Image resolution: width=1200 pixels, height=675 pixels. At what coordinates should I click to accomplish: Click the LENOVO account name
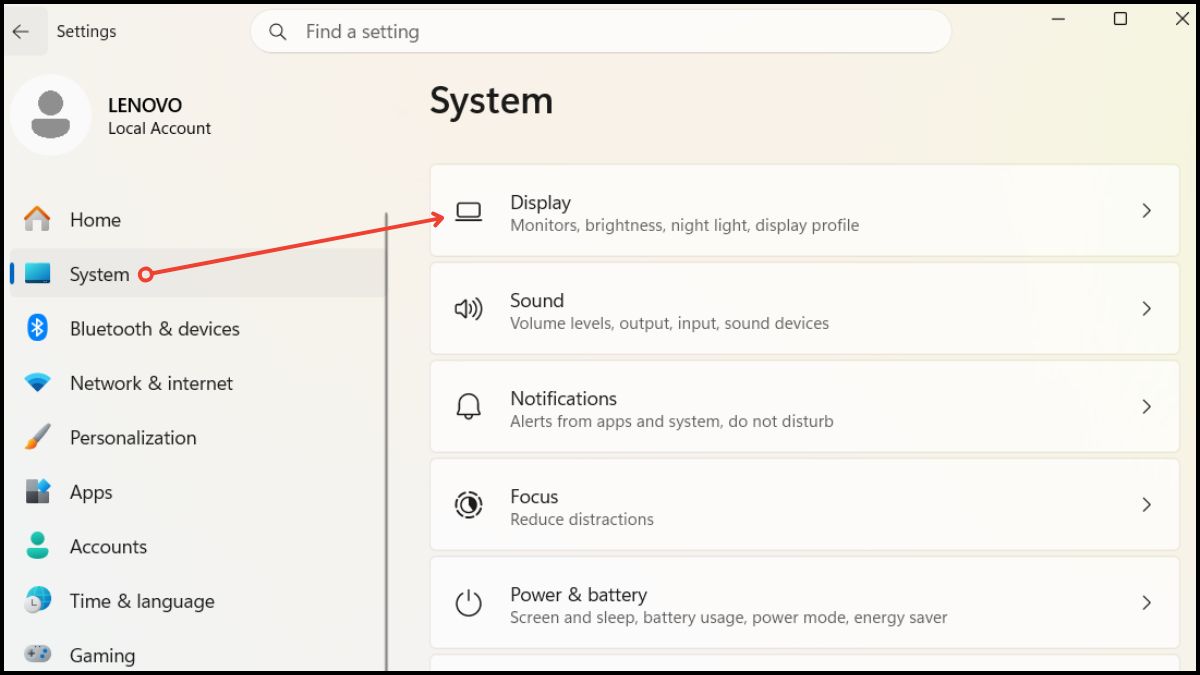tap(145, 105)
